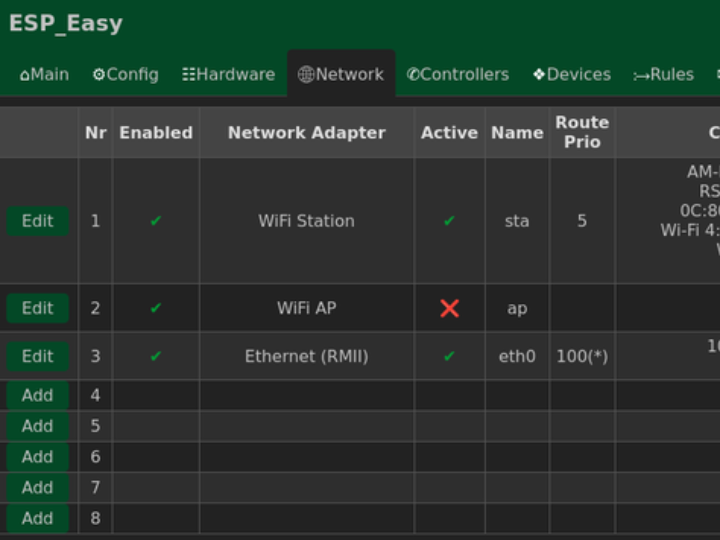Click the WiFi AP inactive red cross

(x=449, y=308)
